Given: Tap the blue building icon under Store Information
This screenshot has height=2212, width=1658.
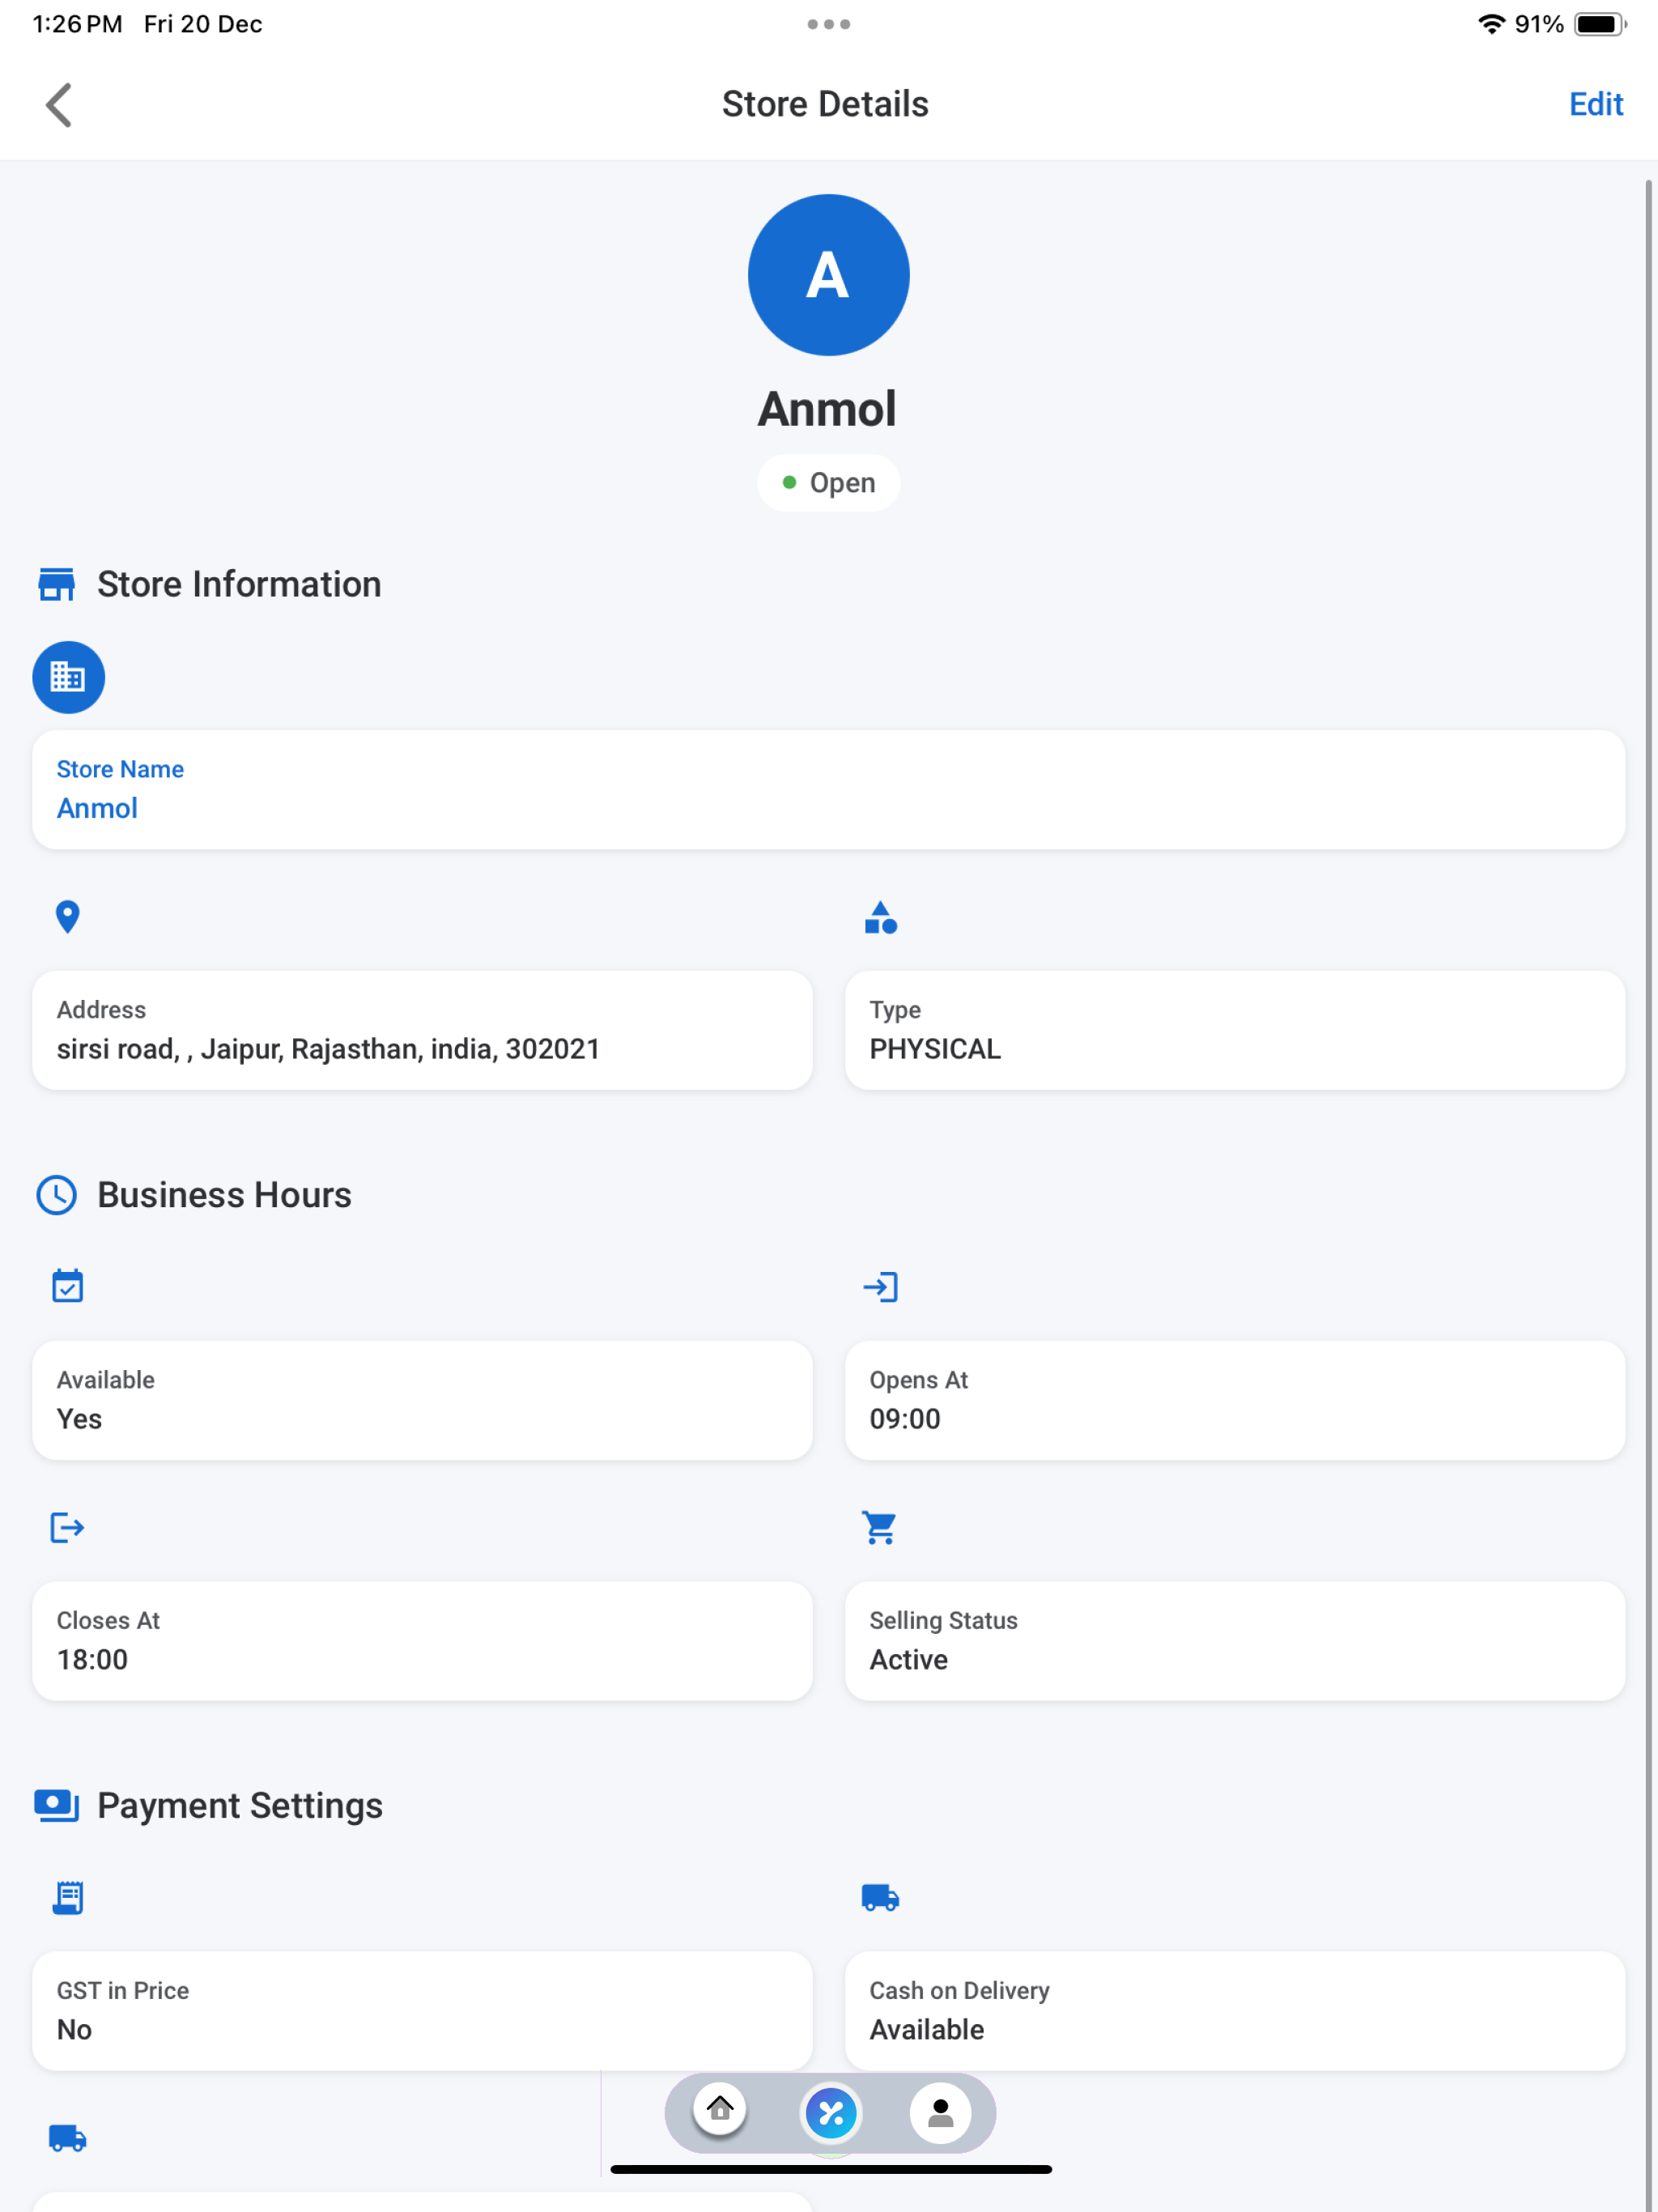Looking at the screenshot, I should coord(68,677).
